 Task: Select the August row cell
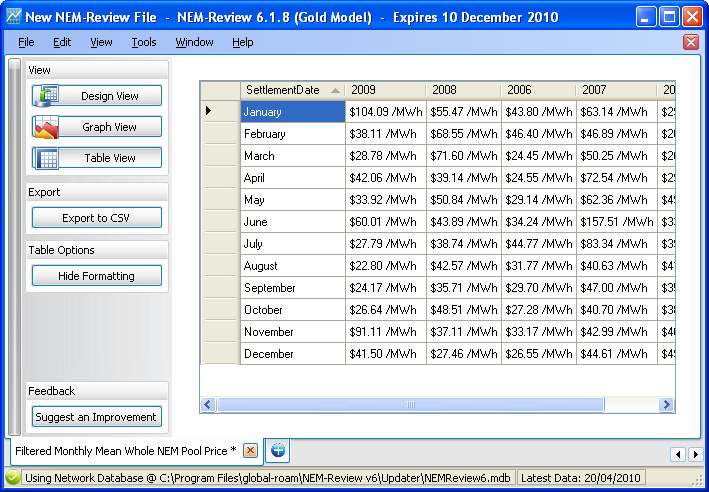(293, 266)
